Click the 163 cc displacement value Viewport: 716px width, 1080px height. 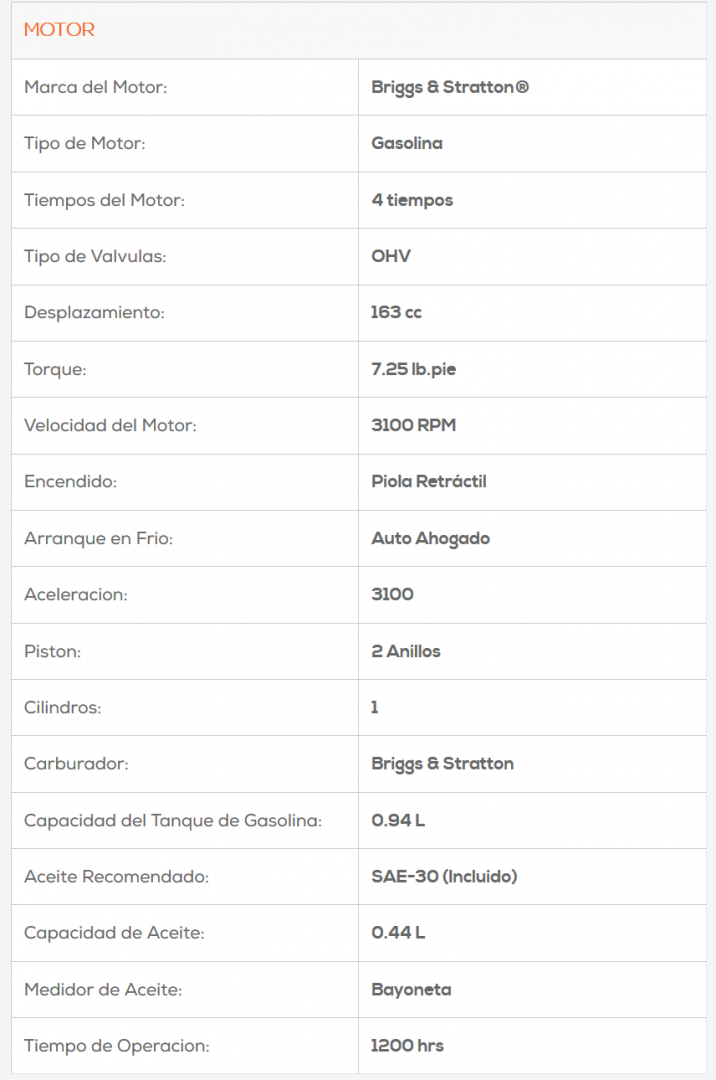396,312
